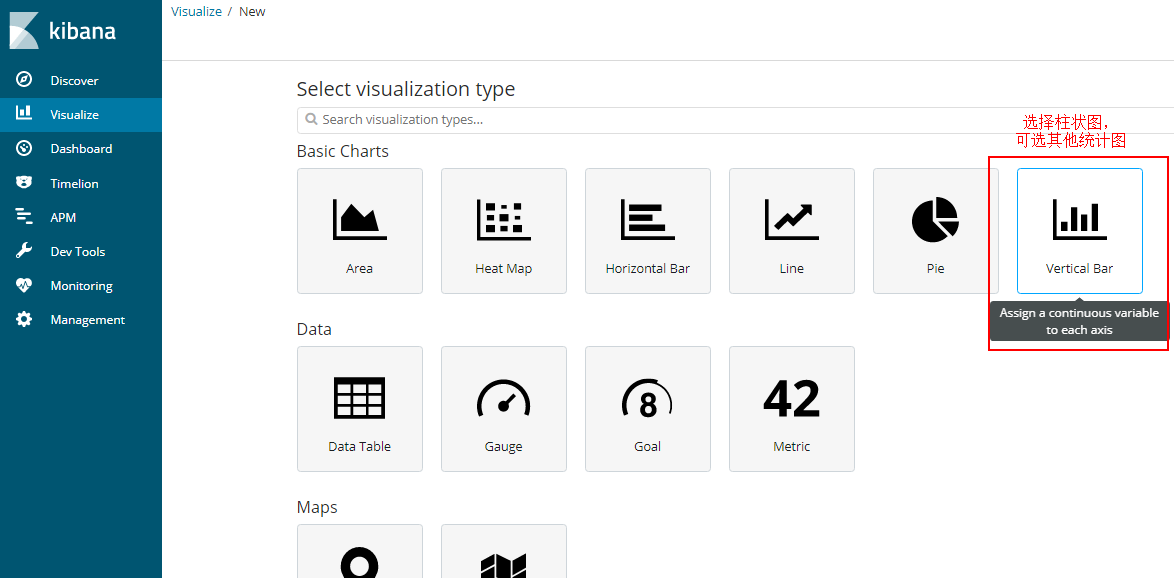The width and height of the screenshot is (1174, 578).
Task: Select the Visualize bar chart sidebar icon
Action: [24, 114]
